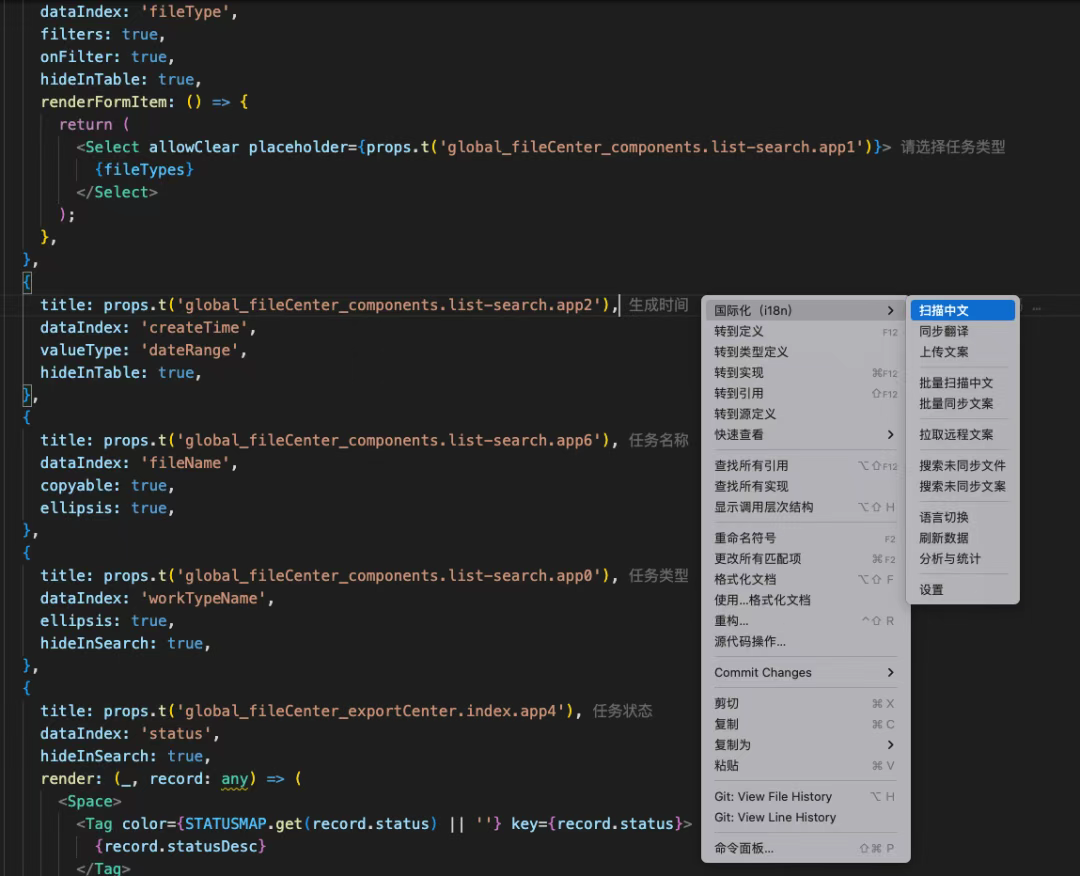Viewport: 1080px width, 876px height.
Task: Click the 任务状态 inline translation hint
Action: tap(623, 711)
